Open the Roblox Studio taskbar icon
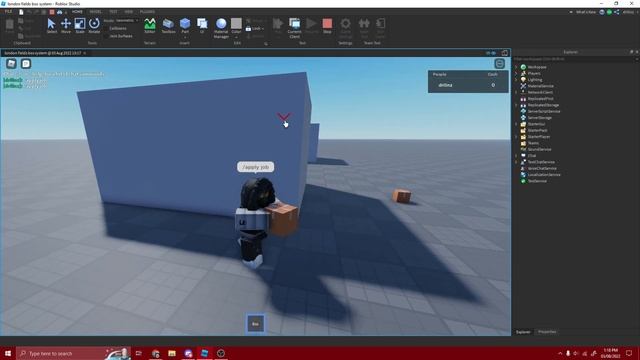Image resolution: width=640 pixels, height=360 pixels. click(x=204, y=353)
